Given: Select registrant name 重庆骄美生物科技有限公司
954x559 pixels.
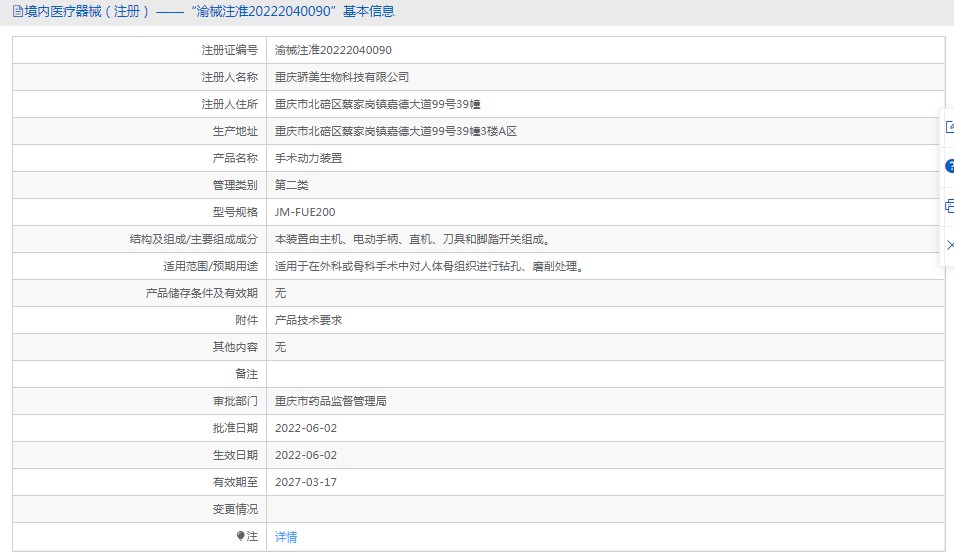Looking at the screenshot, I should pyautogui.click(x=342, y=77).
